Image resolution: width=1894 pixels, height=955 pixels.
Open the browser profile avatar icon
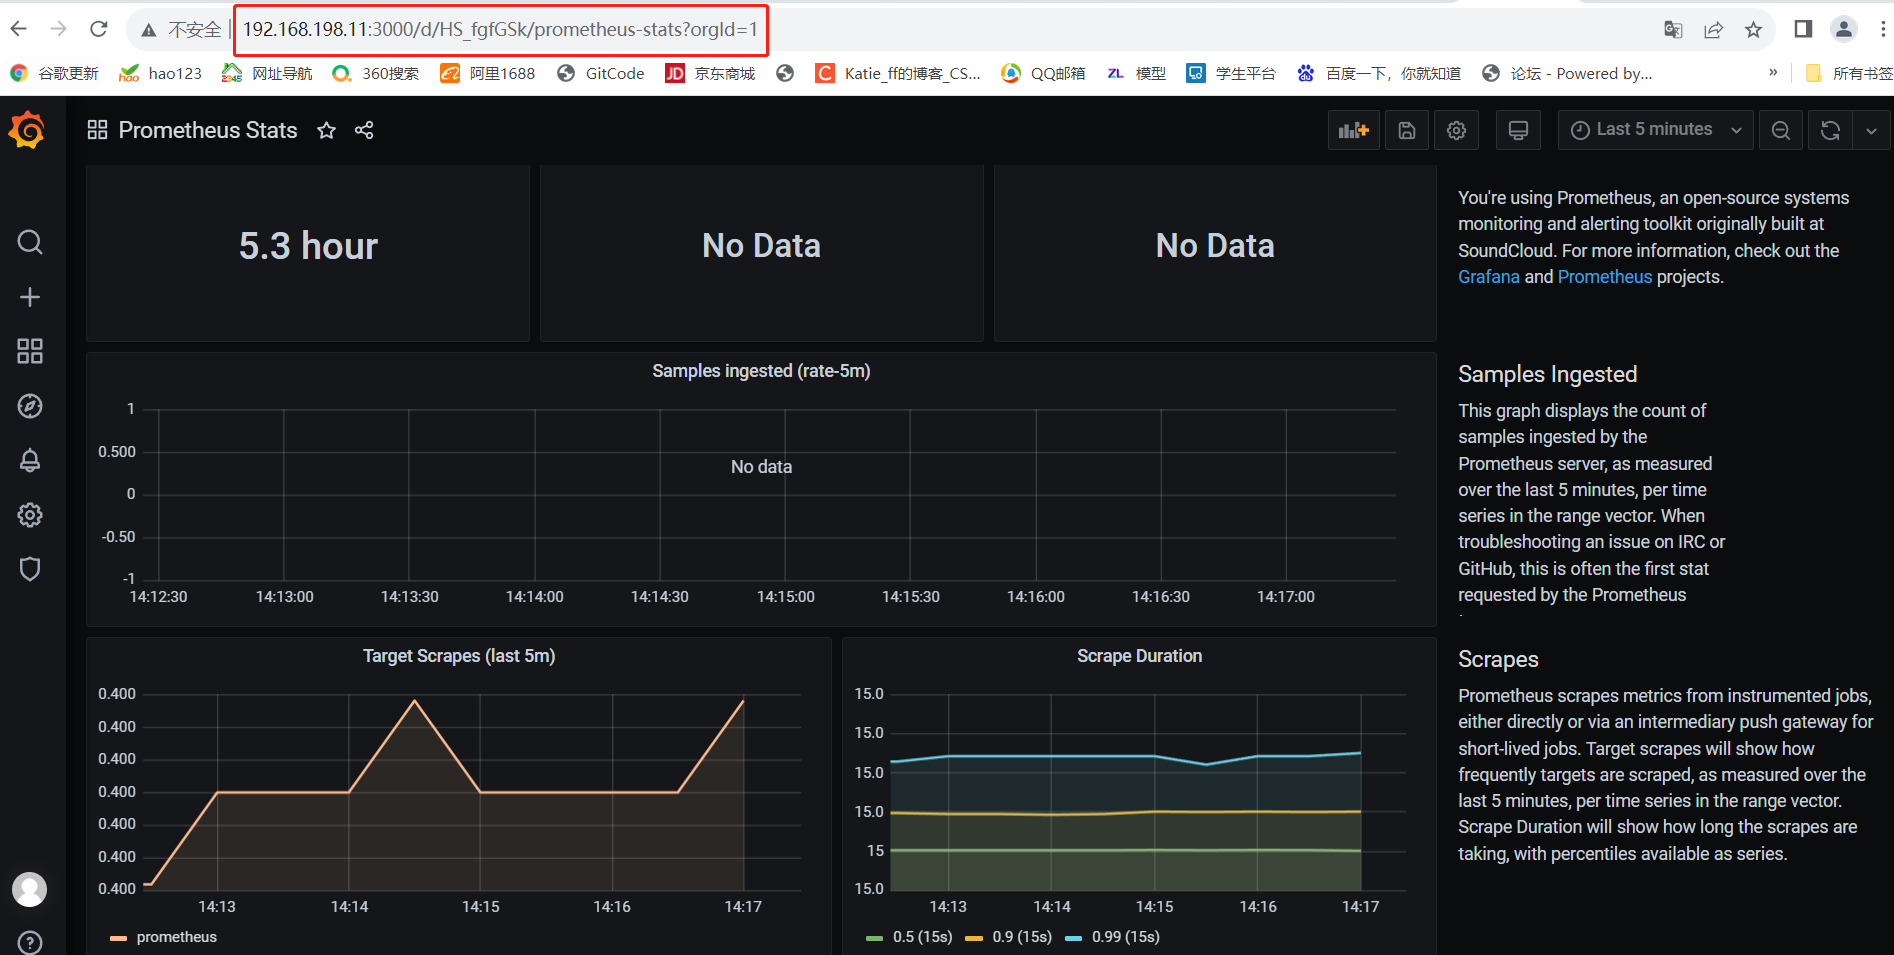click(x=1844, y=29)
